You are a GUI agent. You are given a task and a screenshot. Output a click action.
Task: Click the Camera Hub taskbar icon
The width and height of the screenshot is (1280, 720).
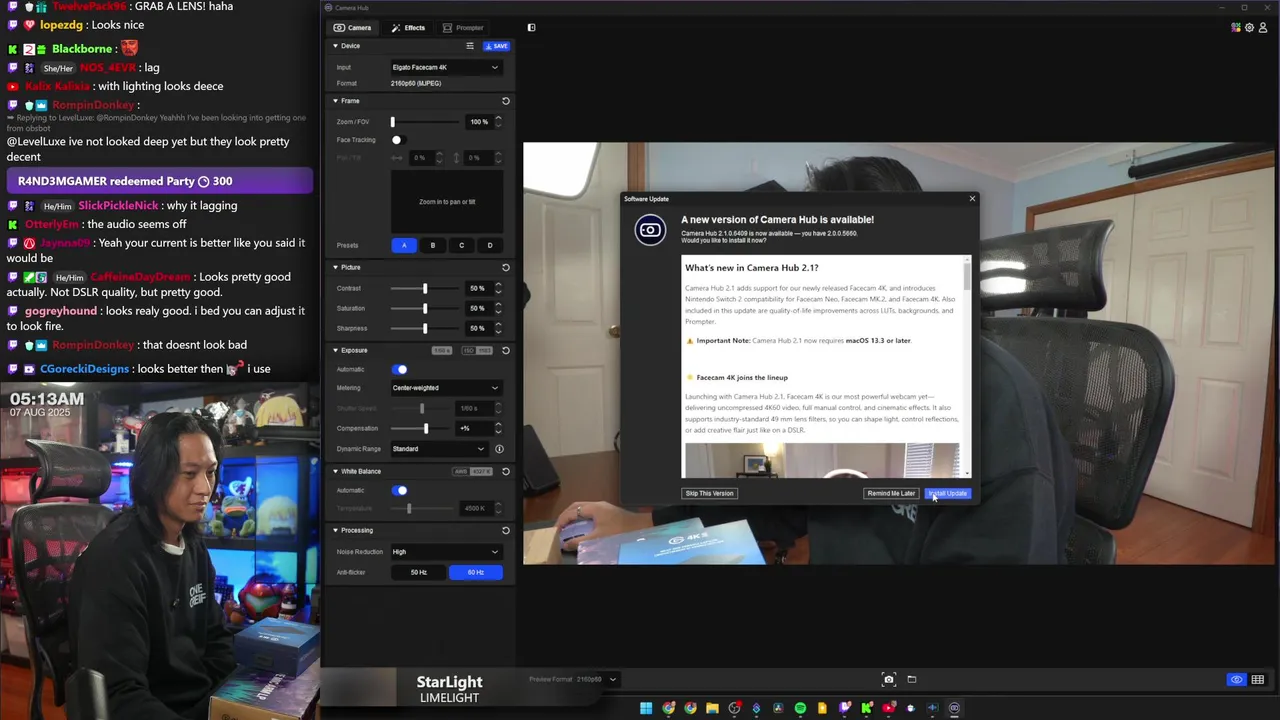[x=954, y=709]
